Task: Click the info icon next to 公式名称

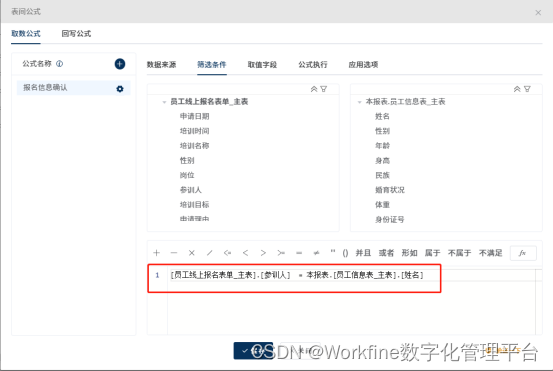Action: click(60, 64)
